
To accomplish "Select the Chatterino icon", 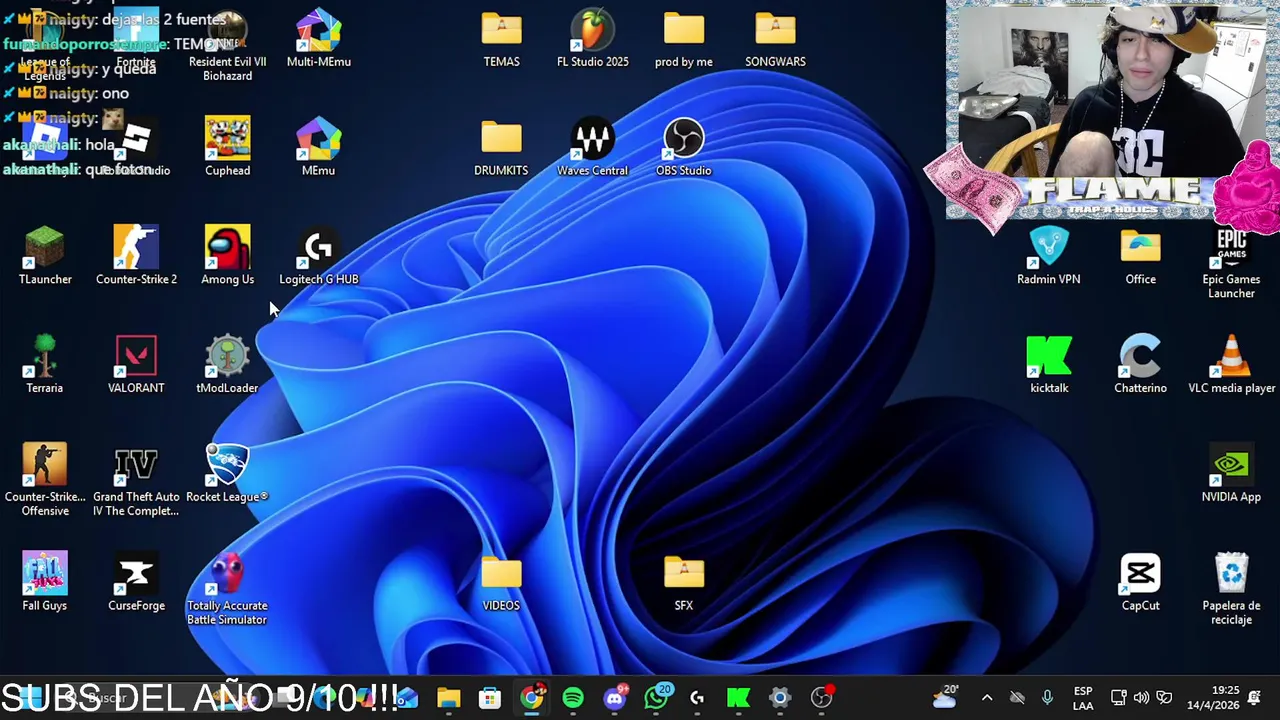I will [1140, 365].
